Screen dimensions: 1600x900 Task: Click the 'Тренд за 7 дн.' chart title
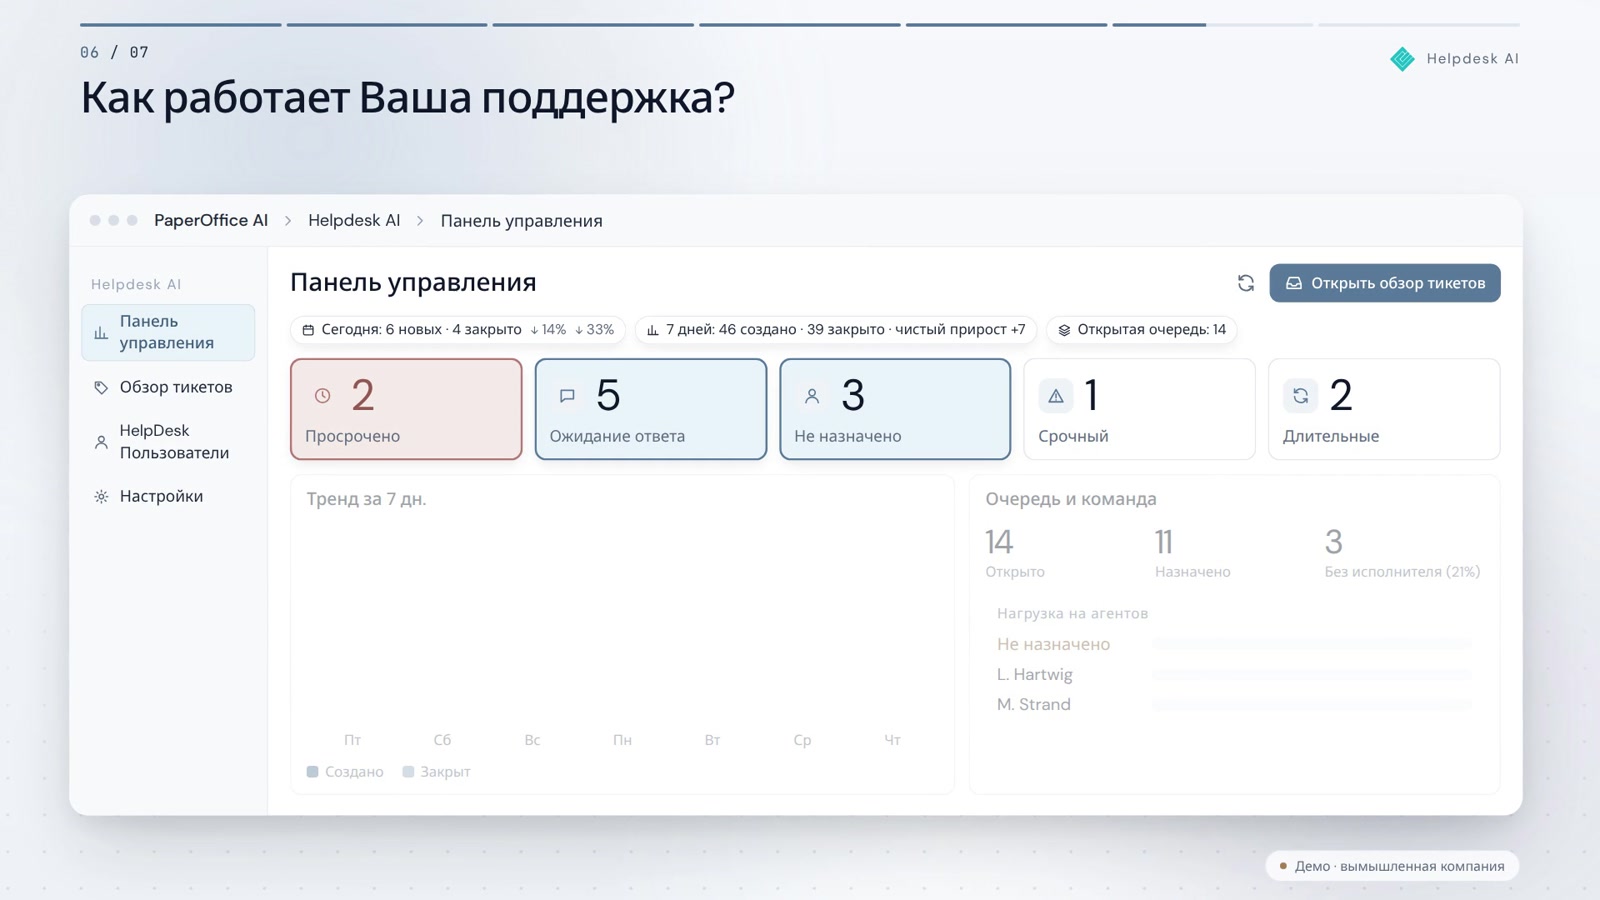click(366, 499)
